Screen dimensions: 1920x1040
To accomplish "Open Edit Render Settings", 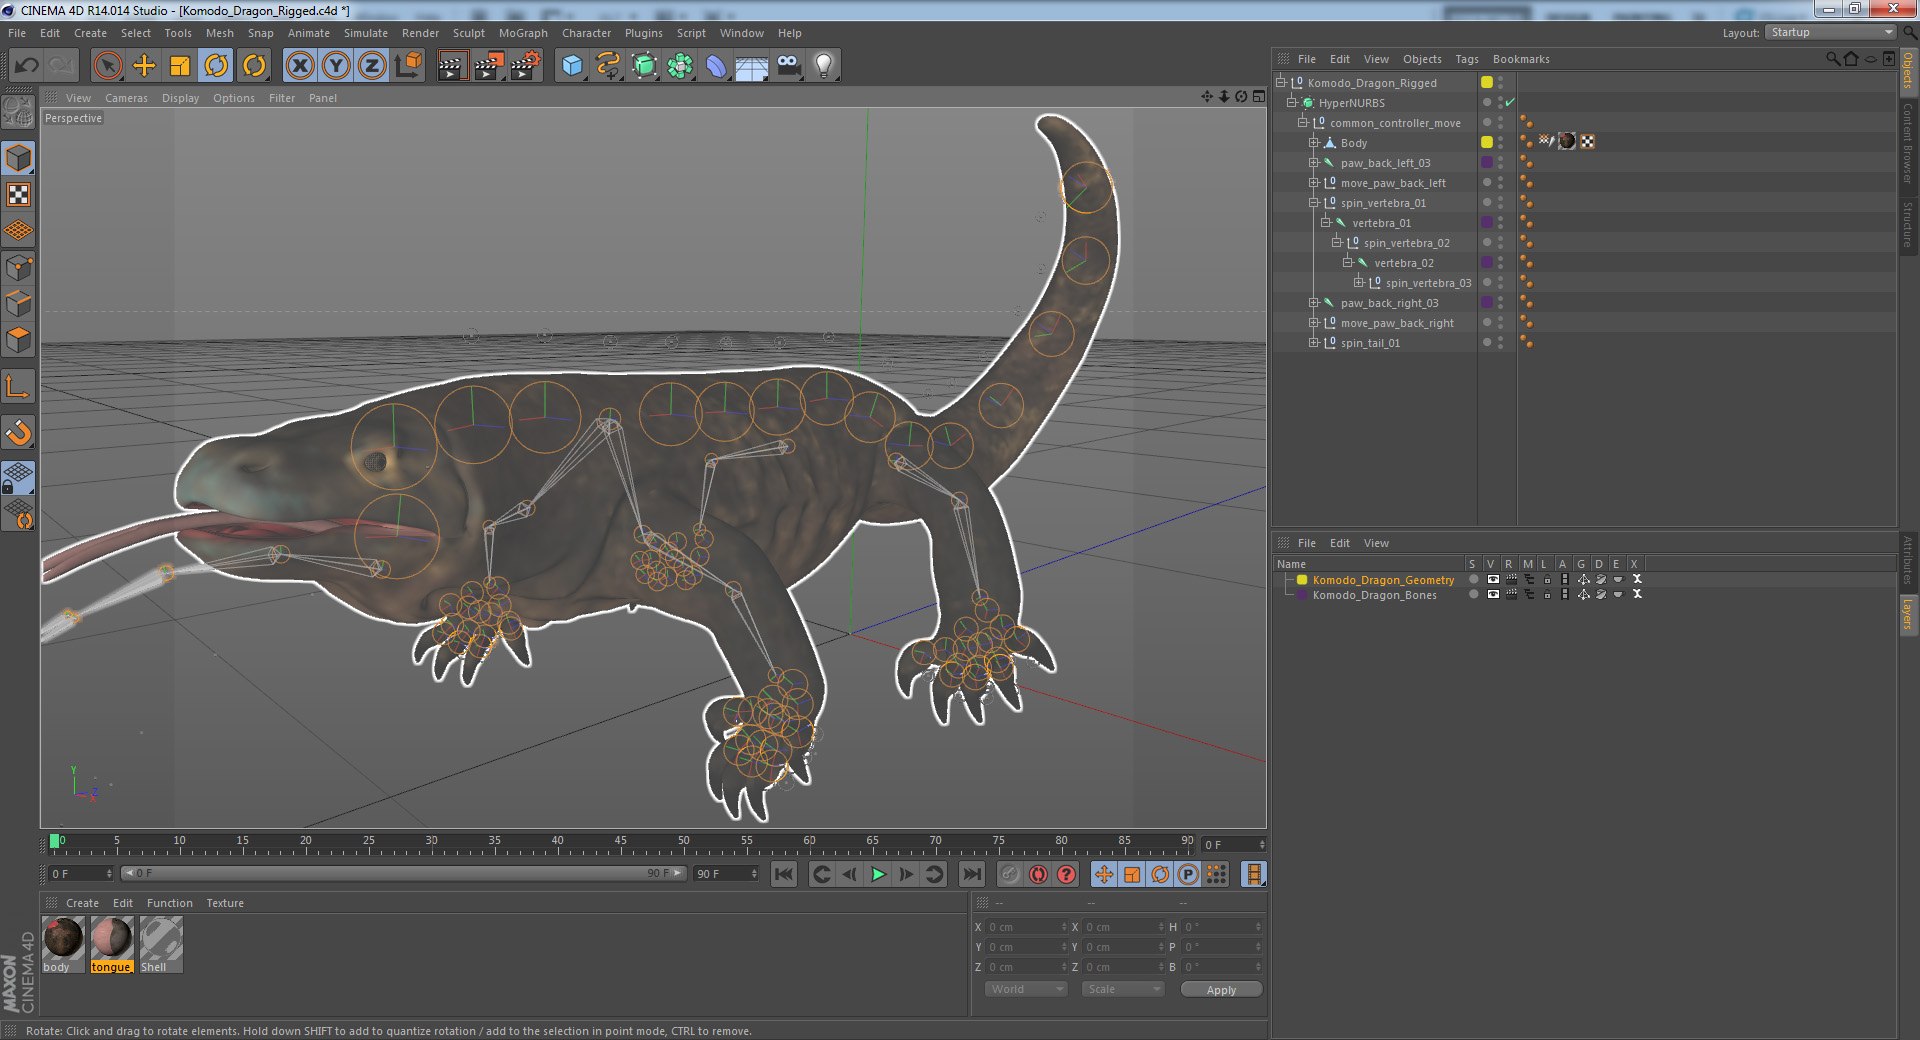I will tap(526, 66).
